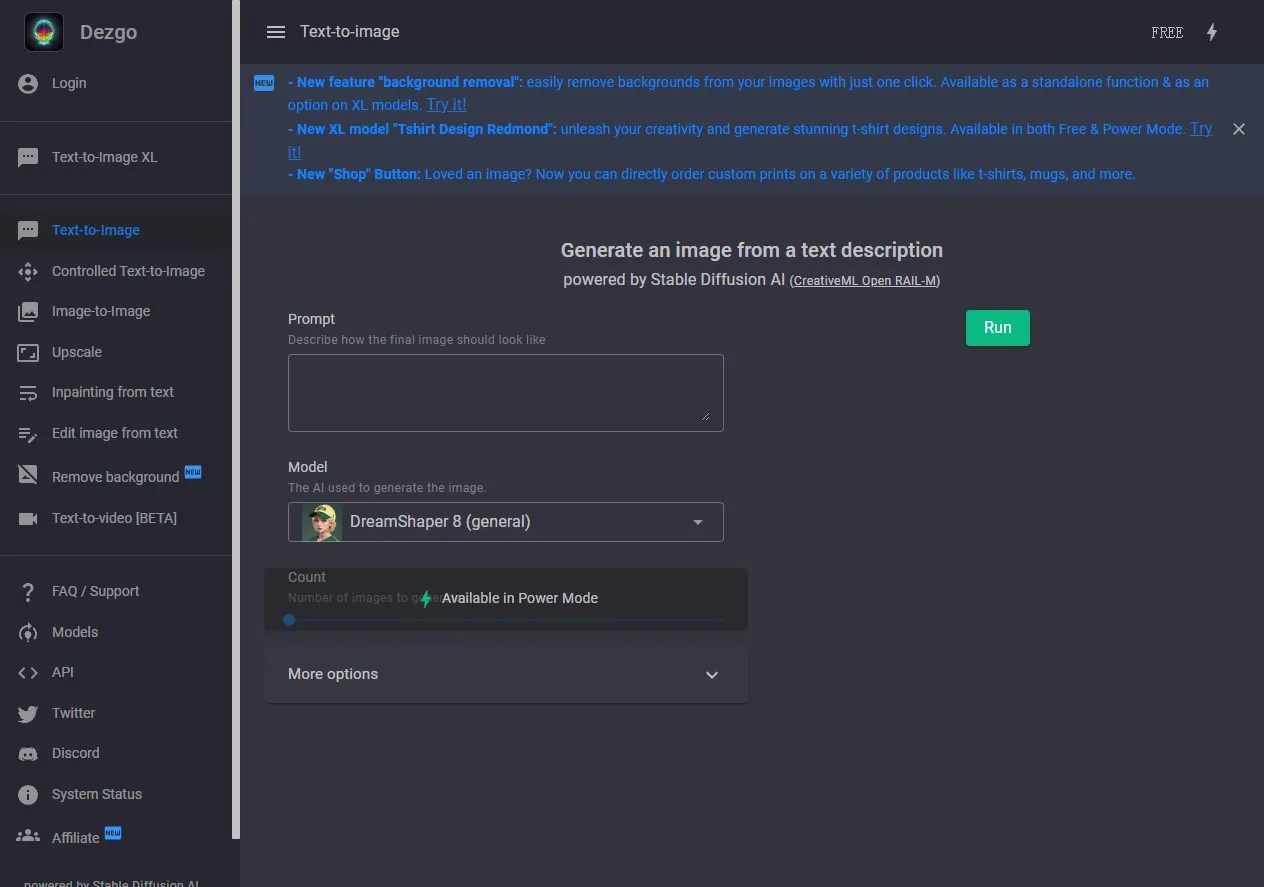Open the Model dropdown
The width and height of the screenshot is (1264, 887).
tap(506, 522)
